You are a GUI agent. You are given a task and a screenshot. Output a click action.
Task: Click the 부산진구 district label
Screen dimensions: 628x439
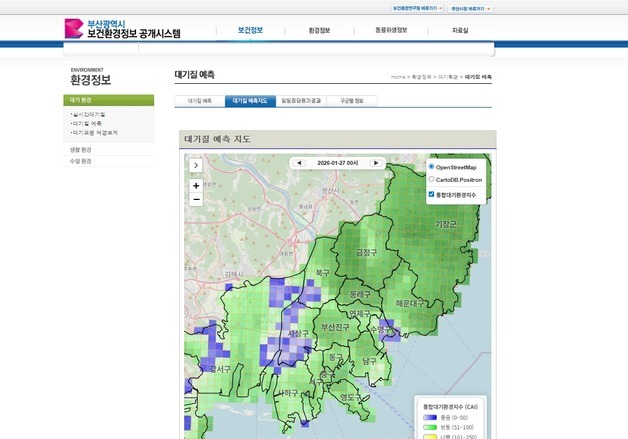(x=335, y=327)
